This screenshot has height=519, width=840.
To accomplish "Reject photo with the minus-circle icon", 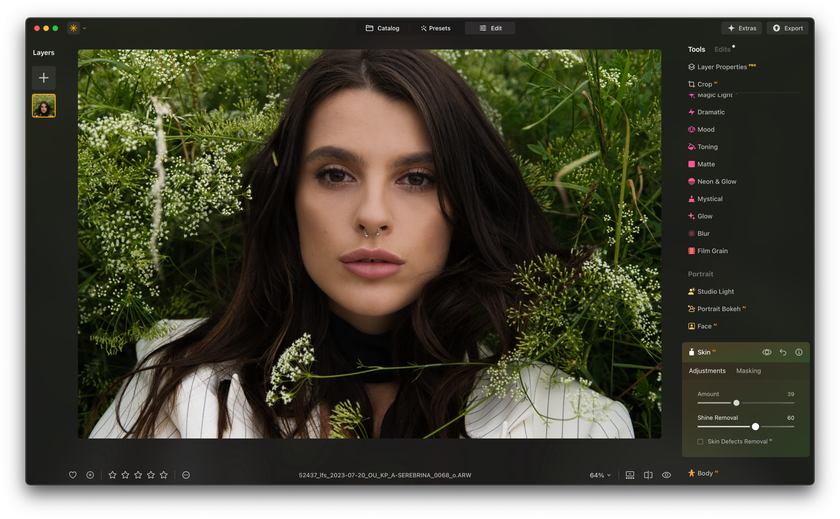I will (x=186, y=475).
